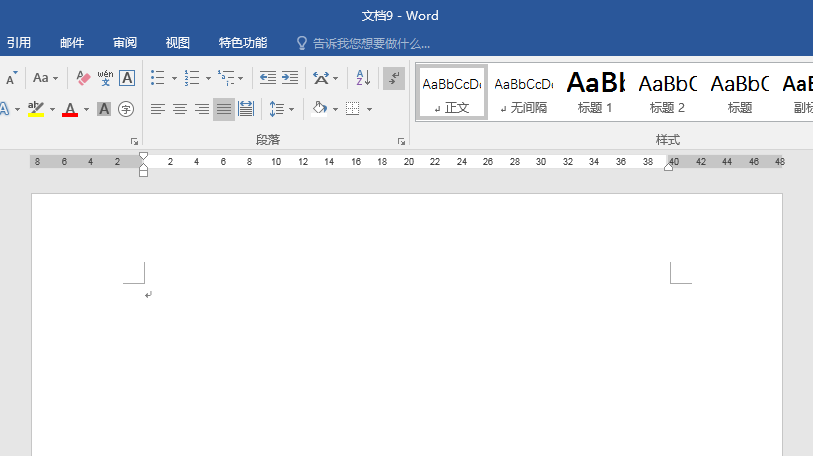Apply the red font color button
The height and width of the screenshot is (456, 813).
(70, 109)
